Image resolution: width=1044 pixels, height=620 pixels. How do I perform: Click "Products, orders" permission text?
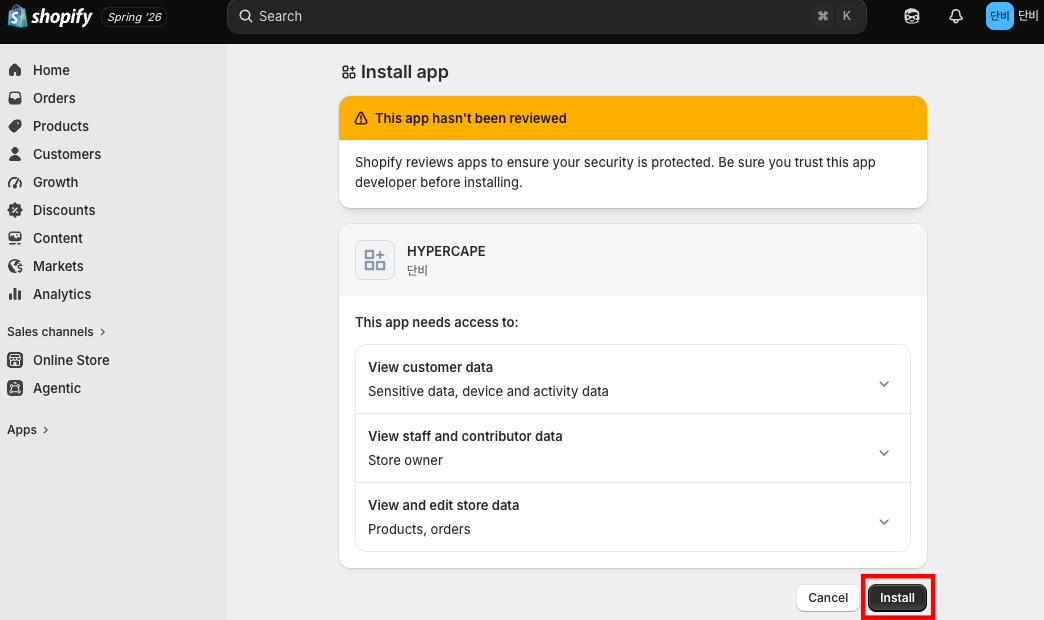[x=419, y=529]
